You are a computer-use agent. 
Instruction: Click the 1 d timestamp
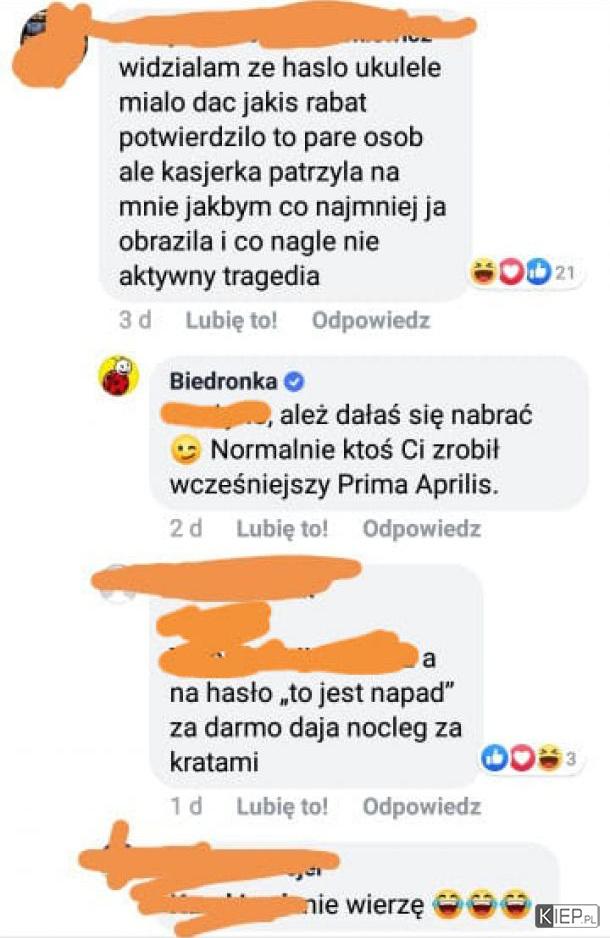(x=186, y=806)
